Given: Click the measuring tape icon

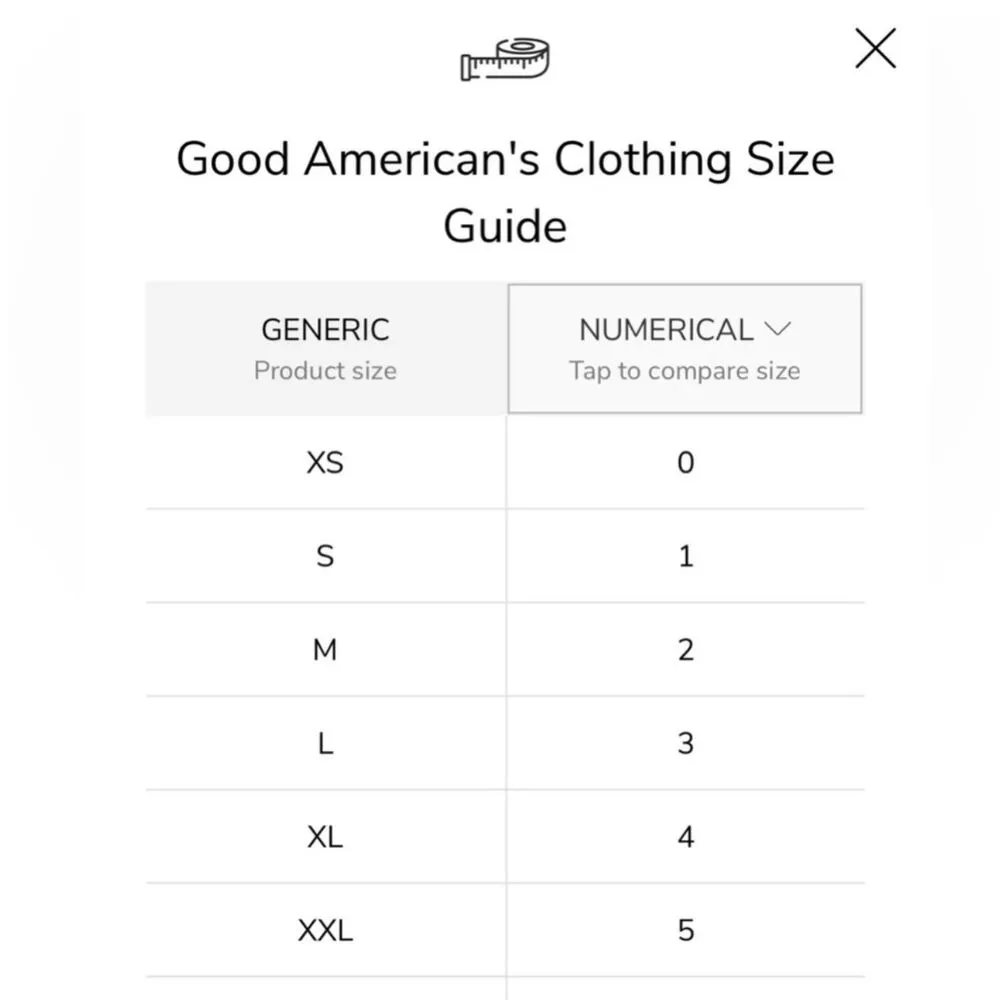Looking at the screenshot, I should coord(504,57).
